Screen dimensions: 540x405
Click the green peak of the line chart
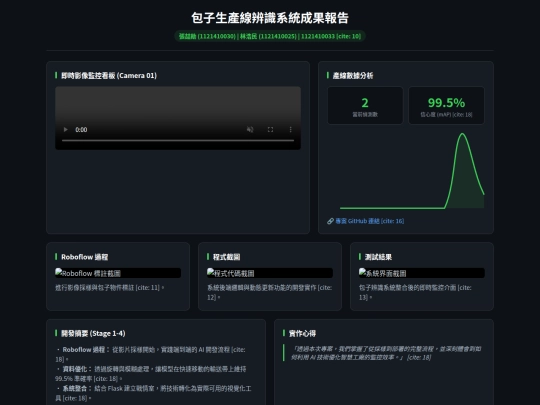pos(462,134)
